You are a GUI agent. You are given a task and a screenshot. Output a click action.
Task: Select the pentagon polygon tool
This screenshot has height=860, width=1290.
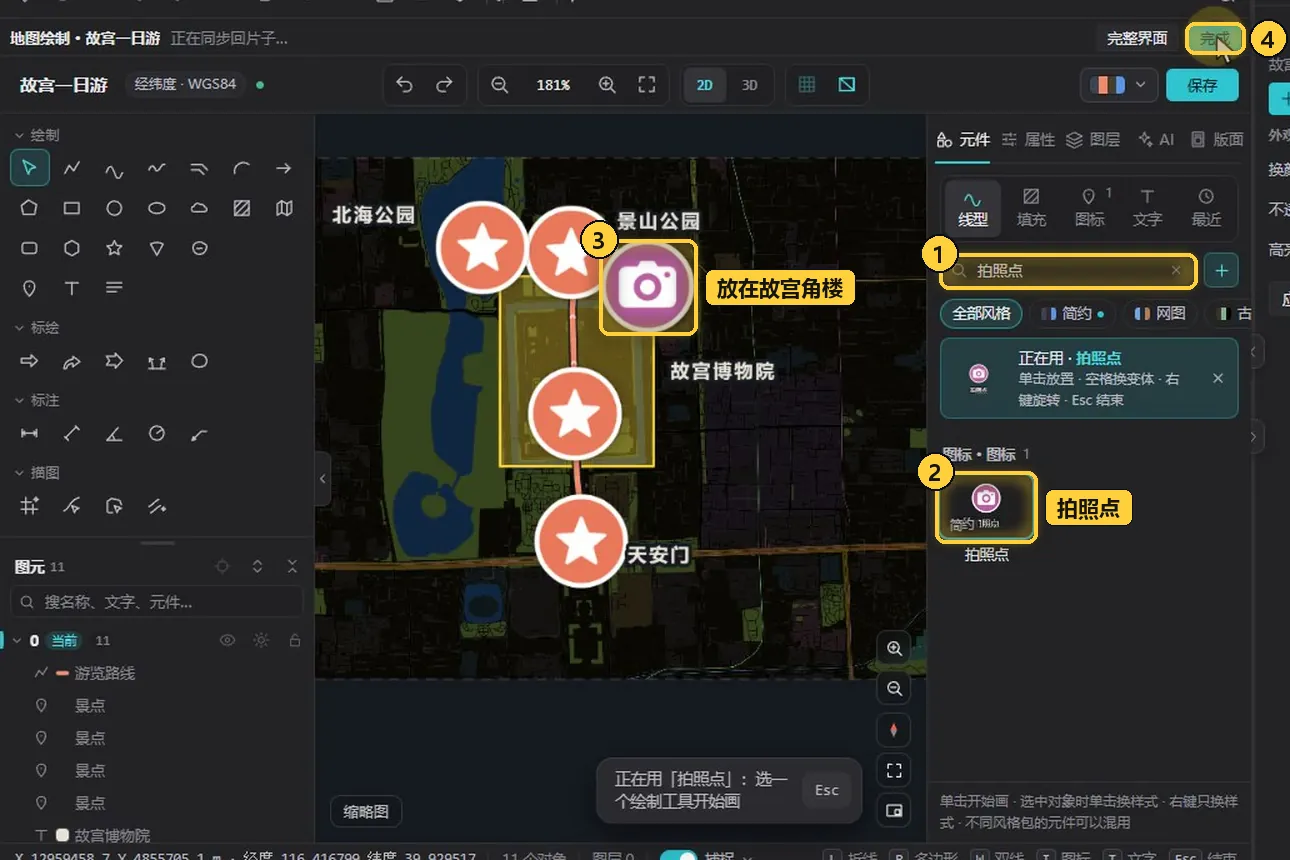[x=30, y=209]
